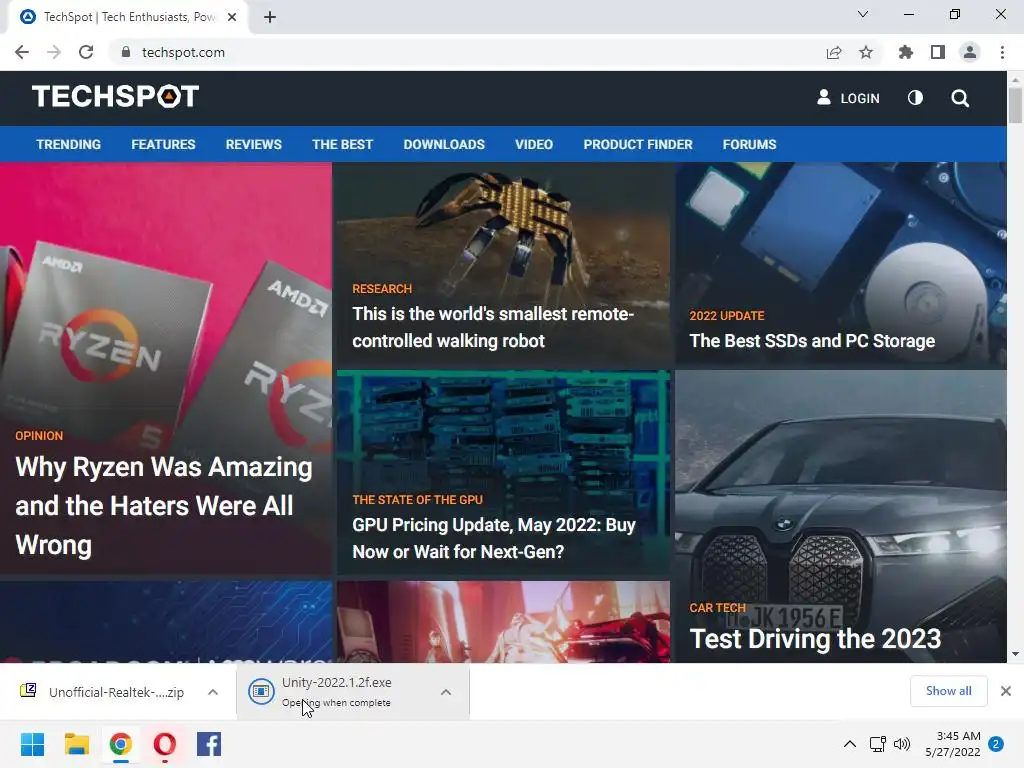1024x768 pixels.
Task: Close the downloads bar
Action: point(1006,691)
